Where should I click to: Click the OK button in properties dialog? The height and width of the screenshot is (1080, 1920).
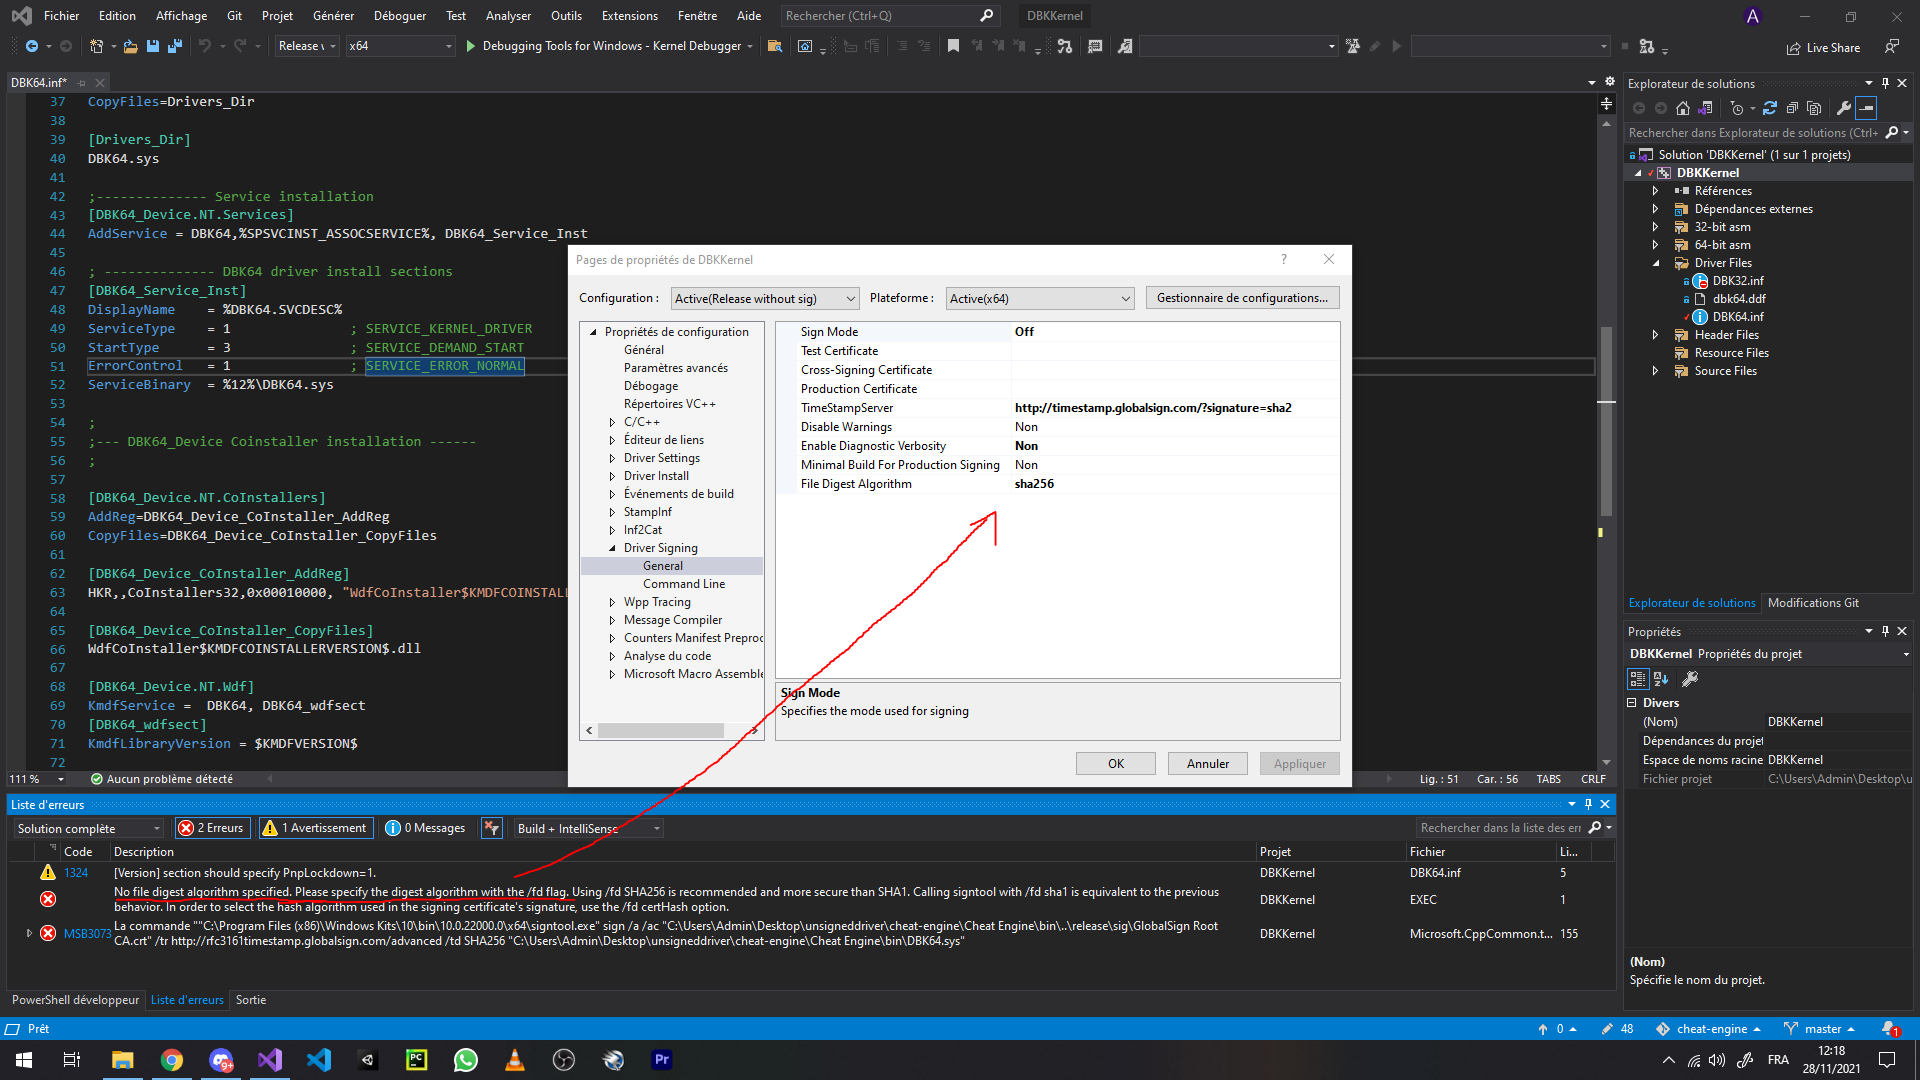click(1115, 764)
